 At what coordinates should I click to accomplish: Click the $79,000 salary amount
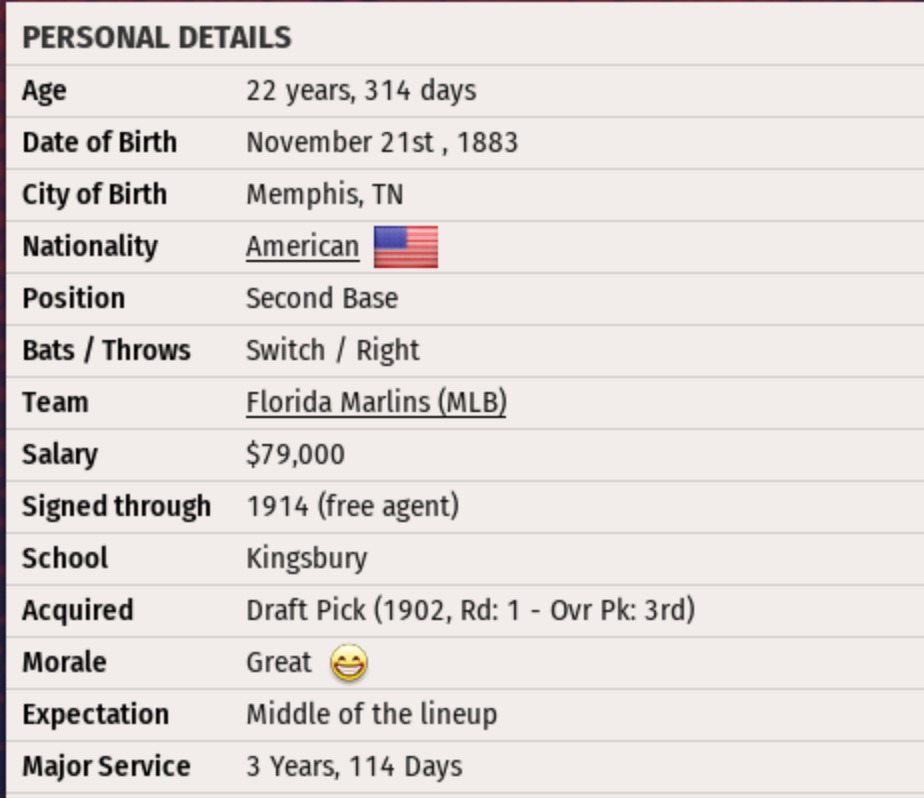(295, 455)
